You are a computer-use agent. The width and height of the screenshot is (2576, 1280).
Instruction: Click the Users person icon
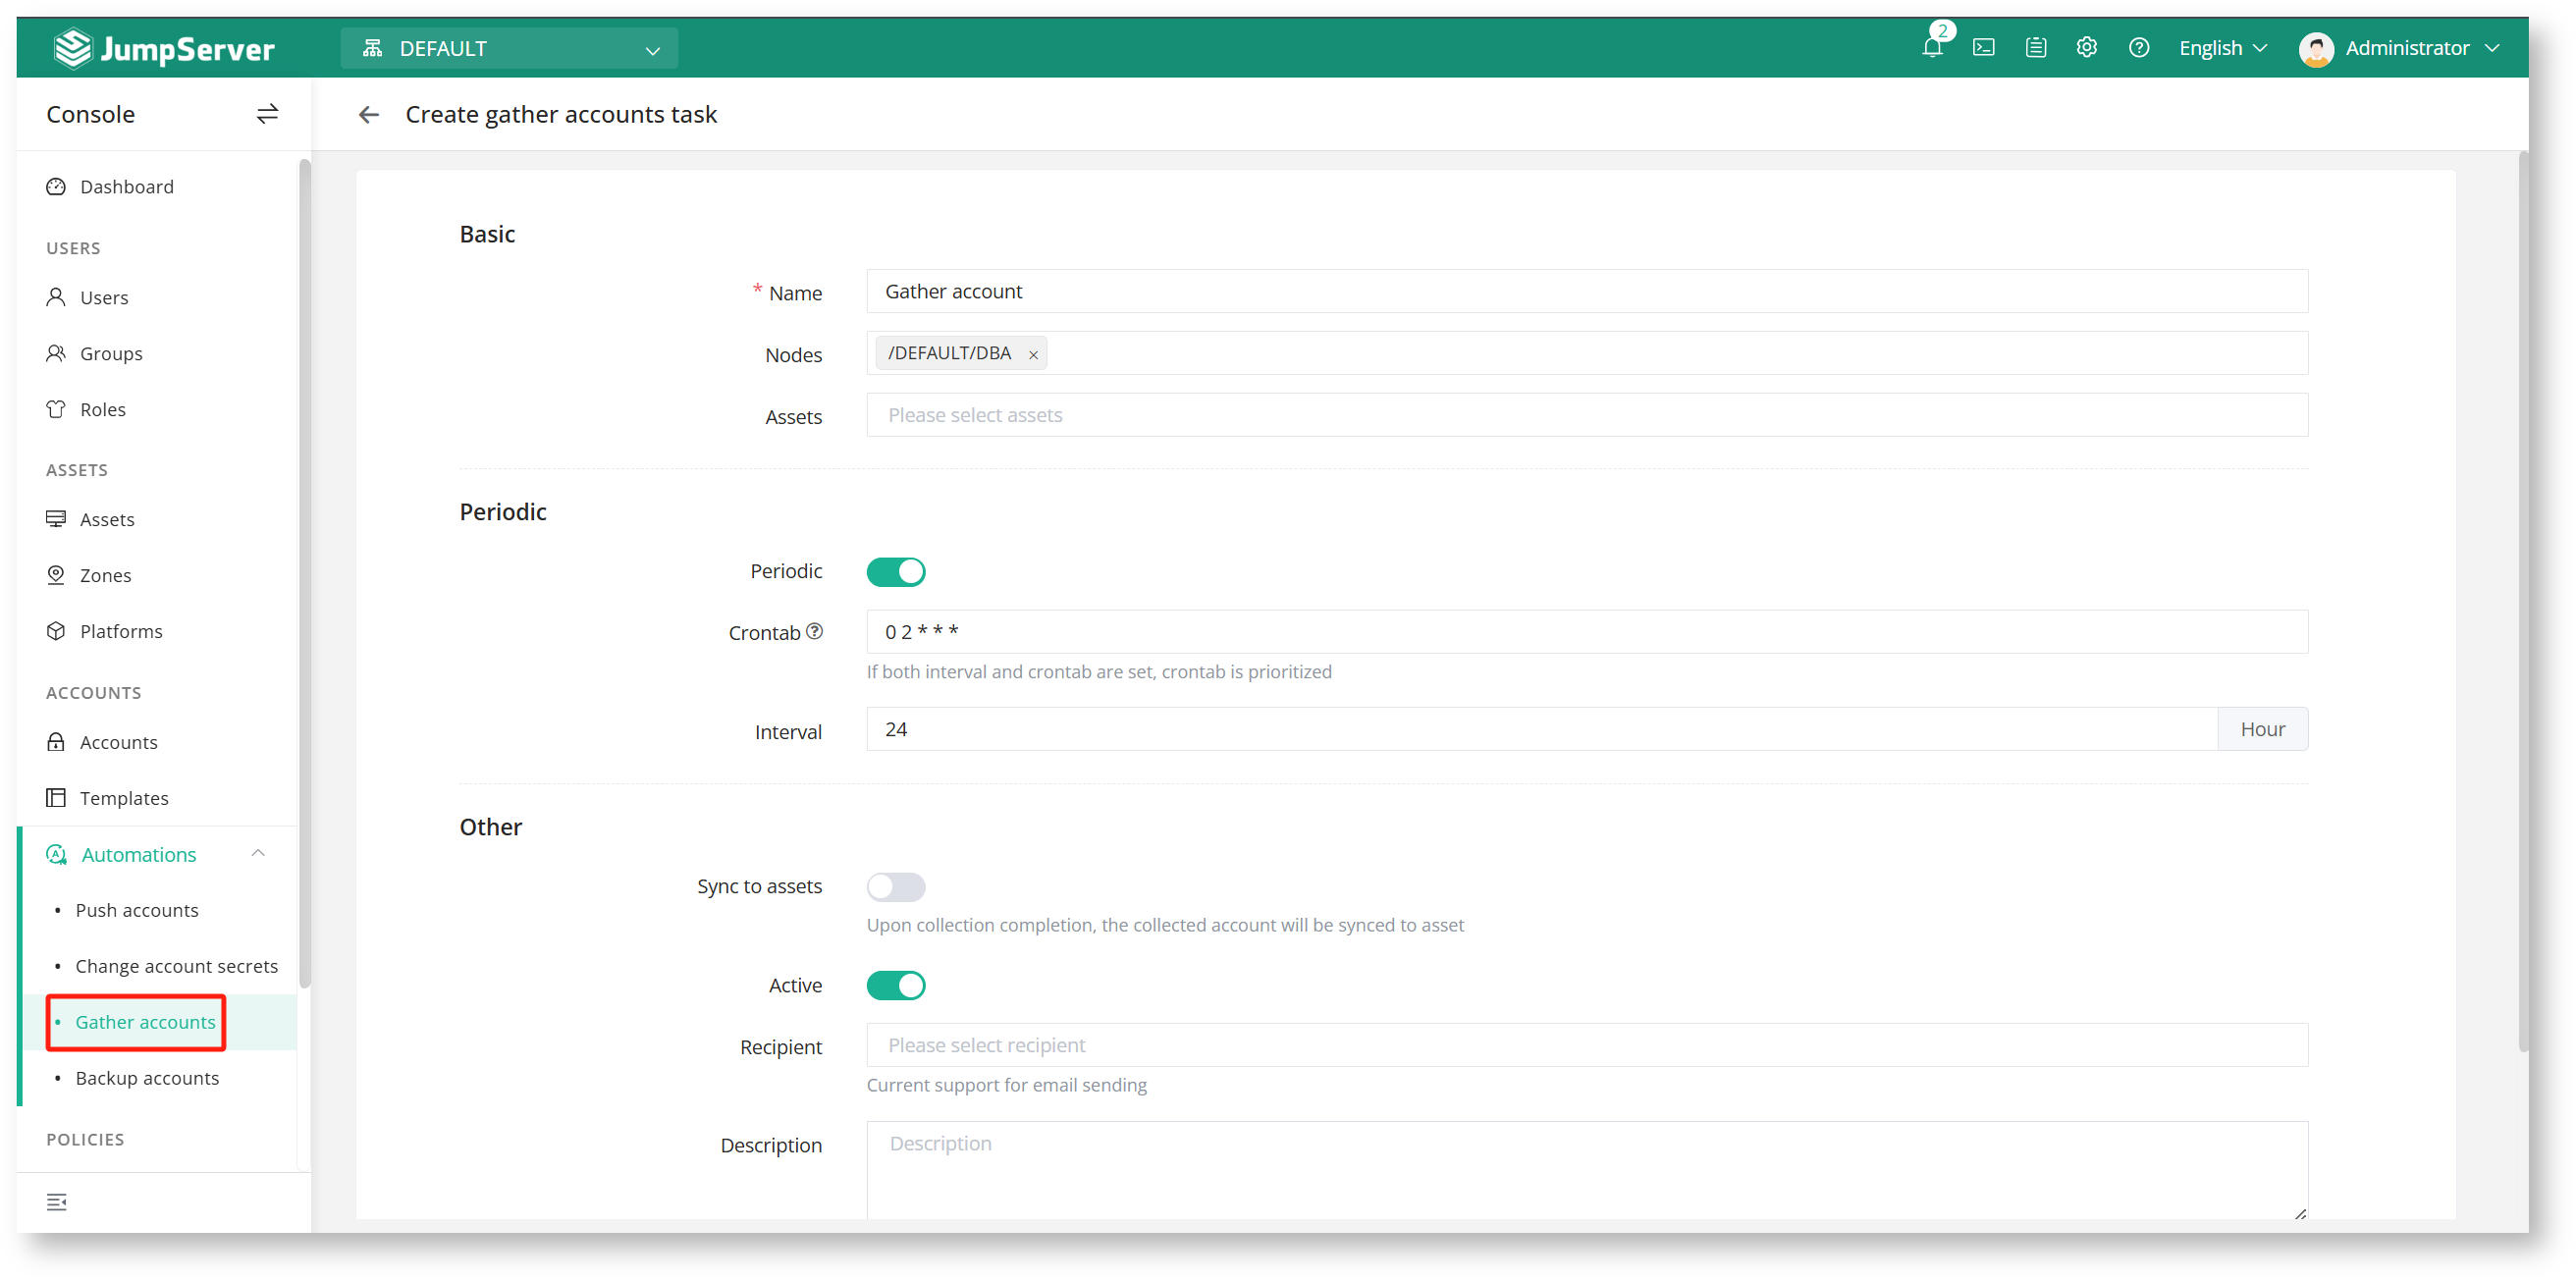coord(56,297)
